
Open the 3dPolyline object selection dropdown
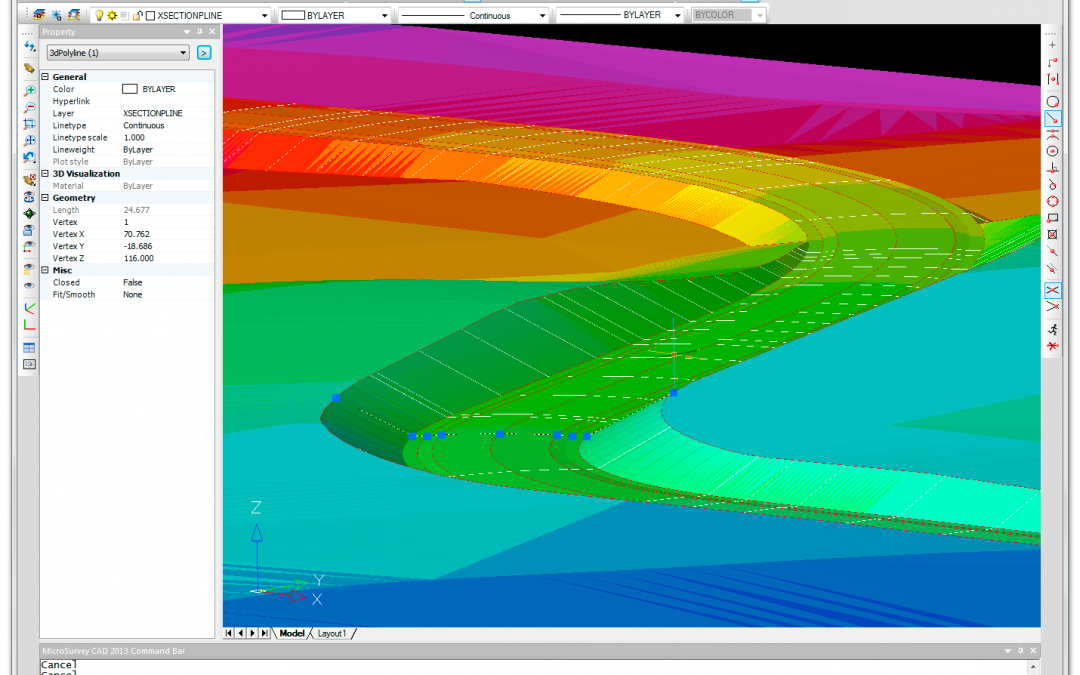tap(183, 53)
